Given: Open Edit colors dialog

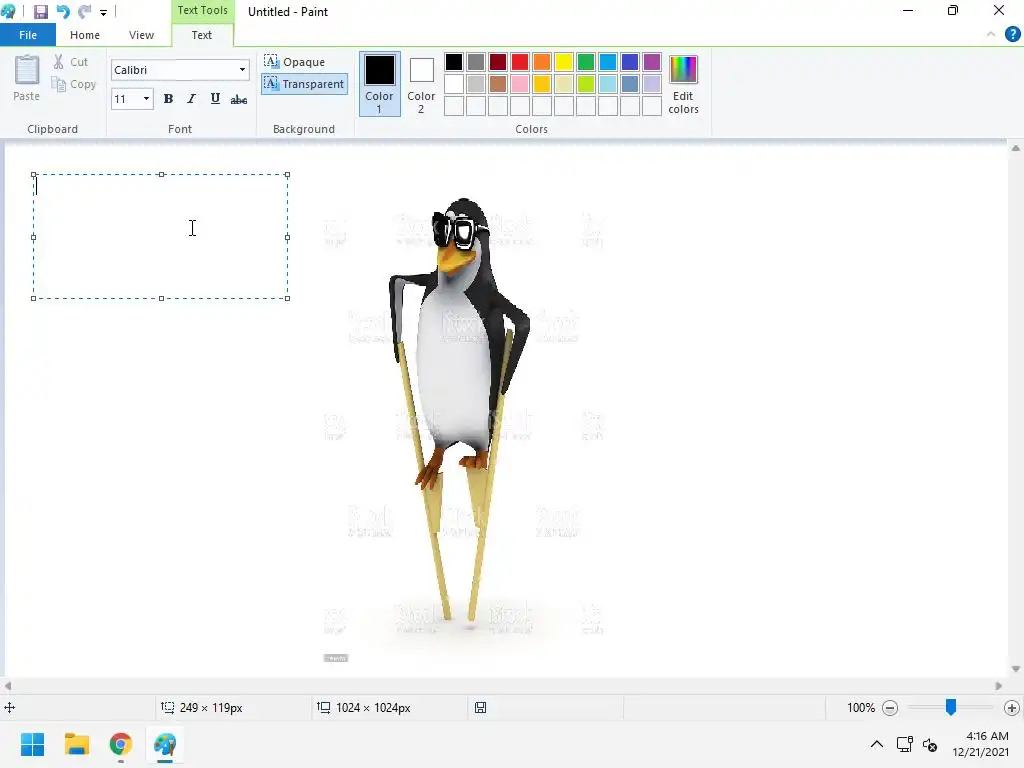Looking at the screenshot, I should [683, 85].
